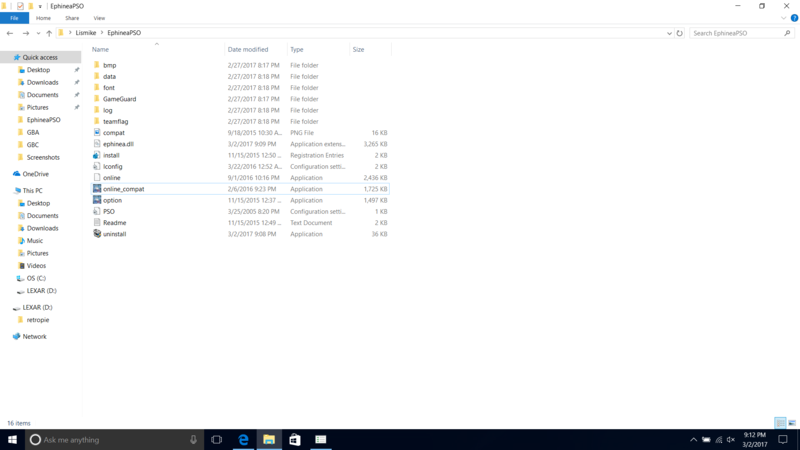Open Screenshots in the navigation pane
The width and height of the screenshot is (800, 450).
click(x=43, y=157)
